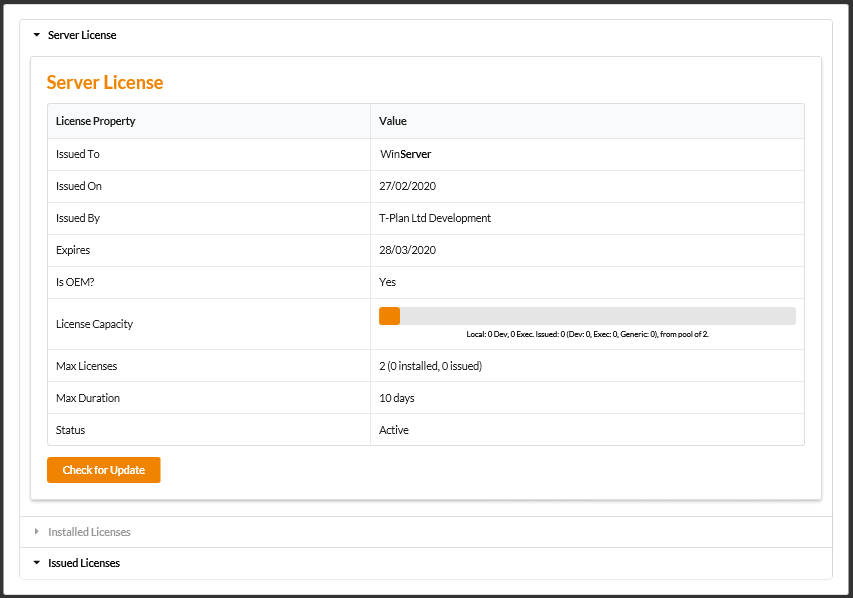Click the license capacity pool summary text
The image size is (853, 598).
(x=588, y=334)
